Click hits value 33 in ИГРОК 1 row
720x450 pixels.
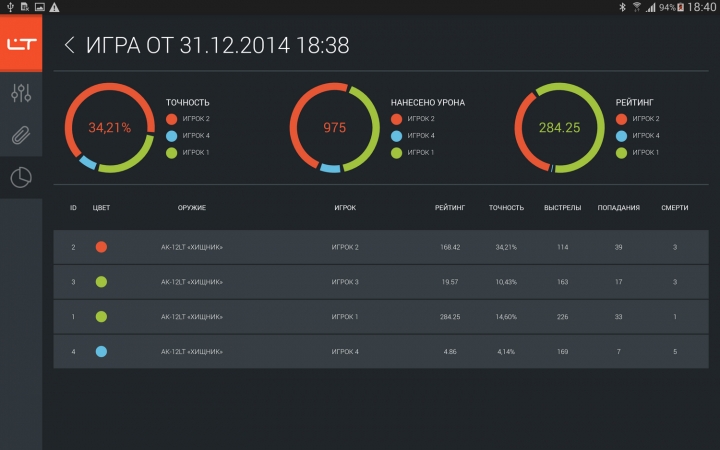(x=619, y=317)
